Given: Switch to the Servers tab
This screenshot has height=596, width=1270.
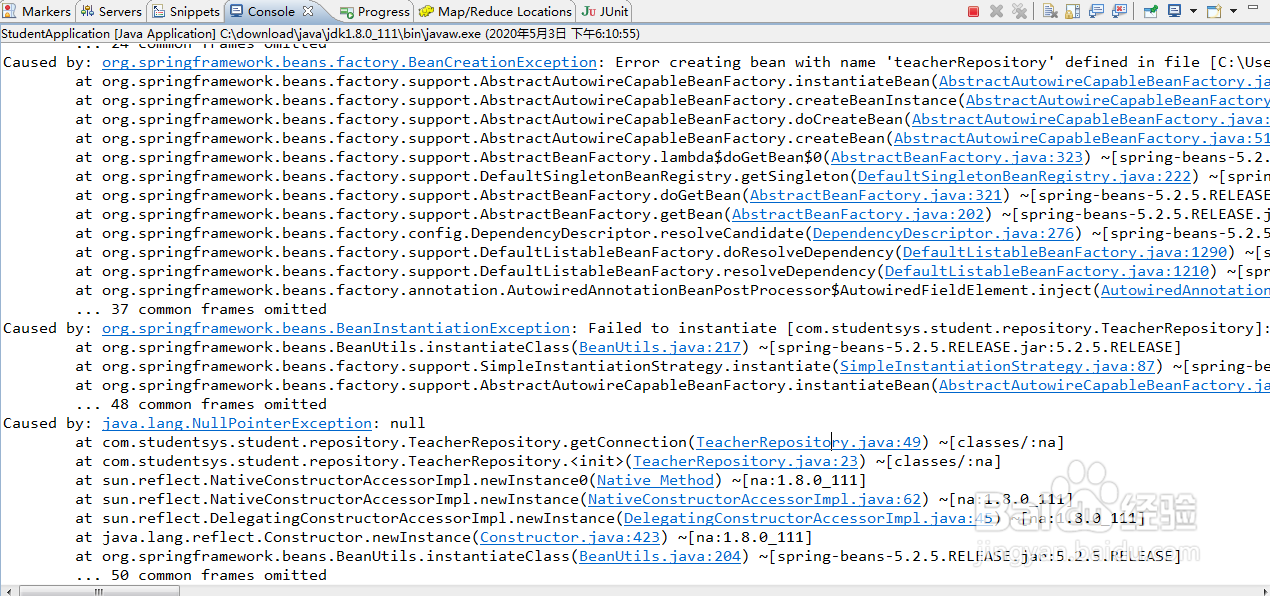Looking at the screenshot, I should [x=111, y=12].
